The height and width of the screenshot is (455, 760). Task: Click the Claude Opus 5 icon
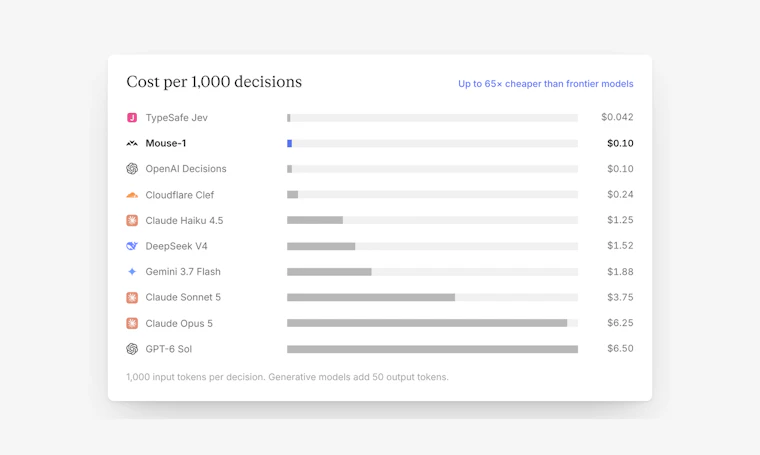(132, 323)
